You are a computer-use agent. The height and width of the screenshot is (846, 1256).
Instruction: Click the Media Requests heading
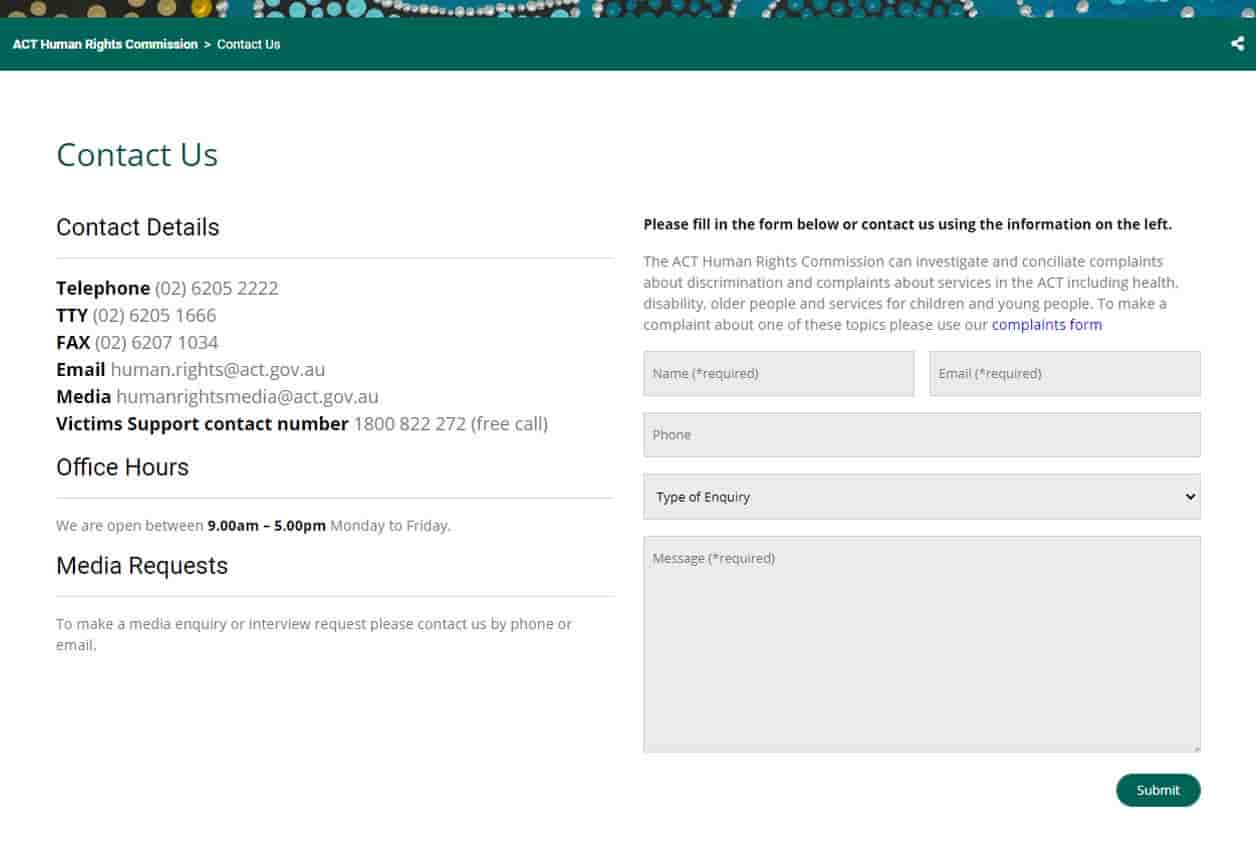click(142, 566)
